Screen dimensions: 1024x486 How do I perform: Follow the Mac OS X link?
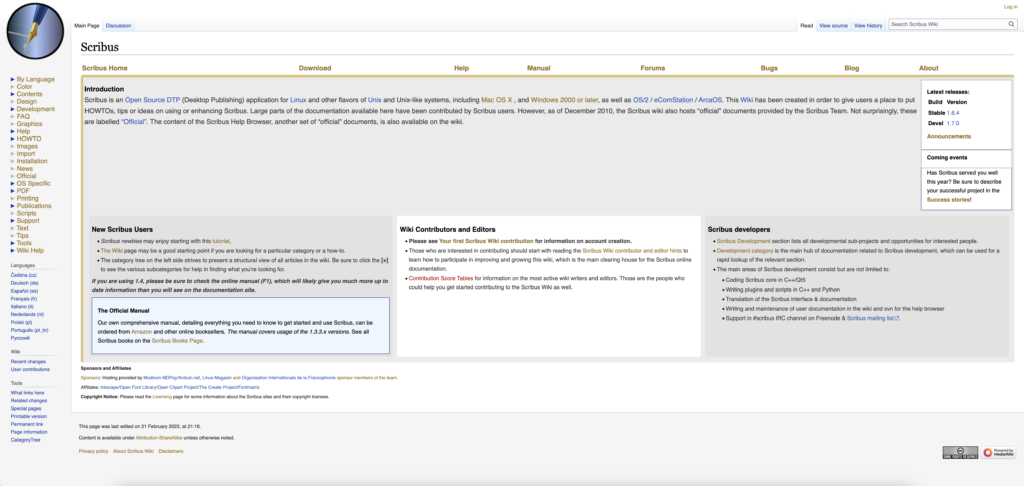coord(496,100)
